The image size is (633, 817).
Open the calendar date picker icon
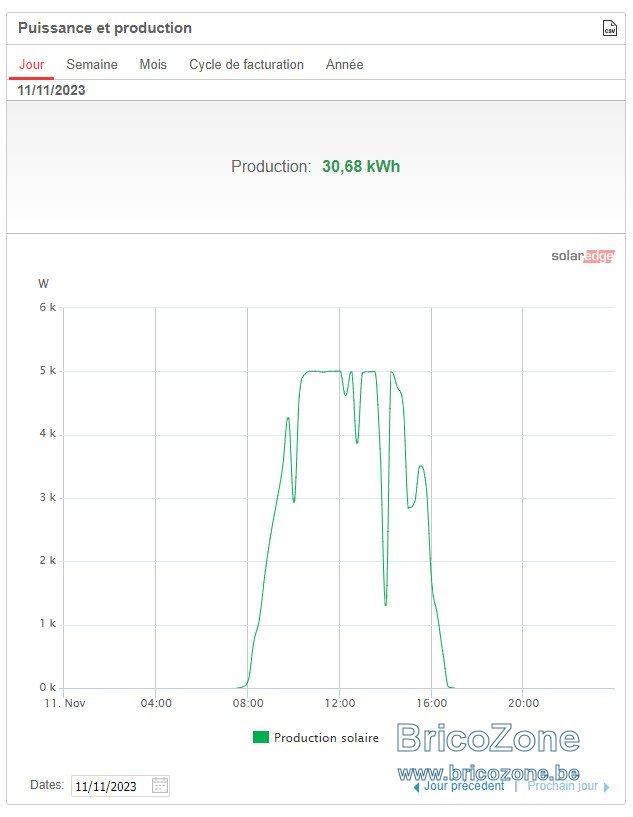[160, 785]
